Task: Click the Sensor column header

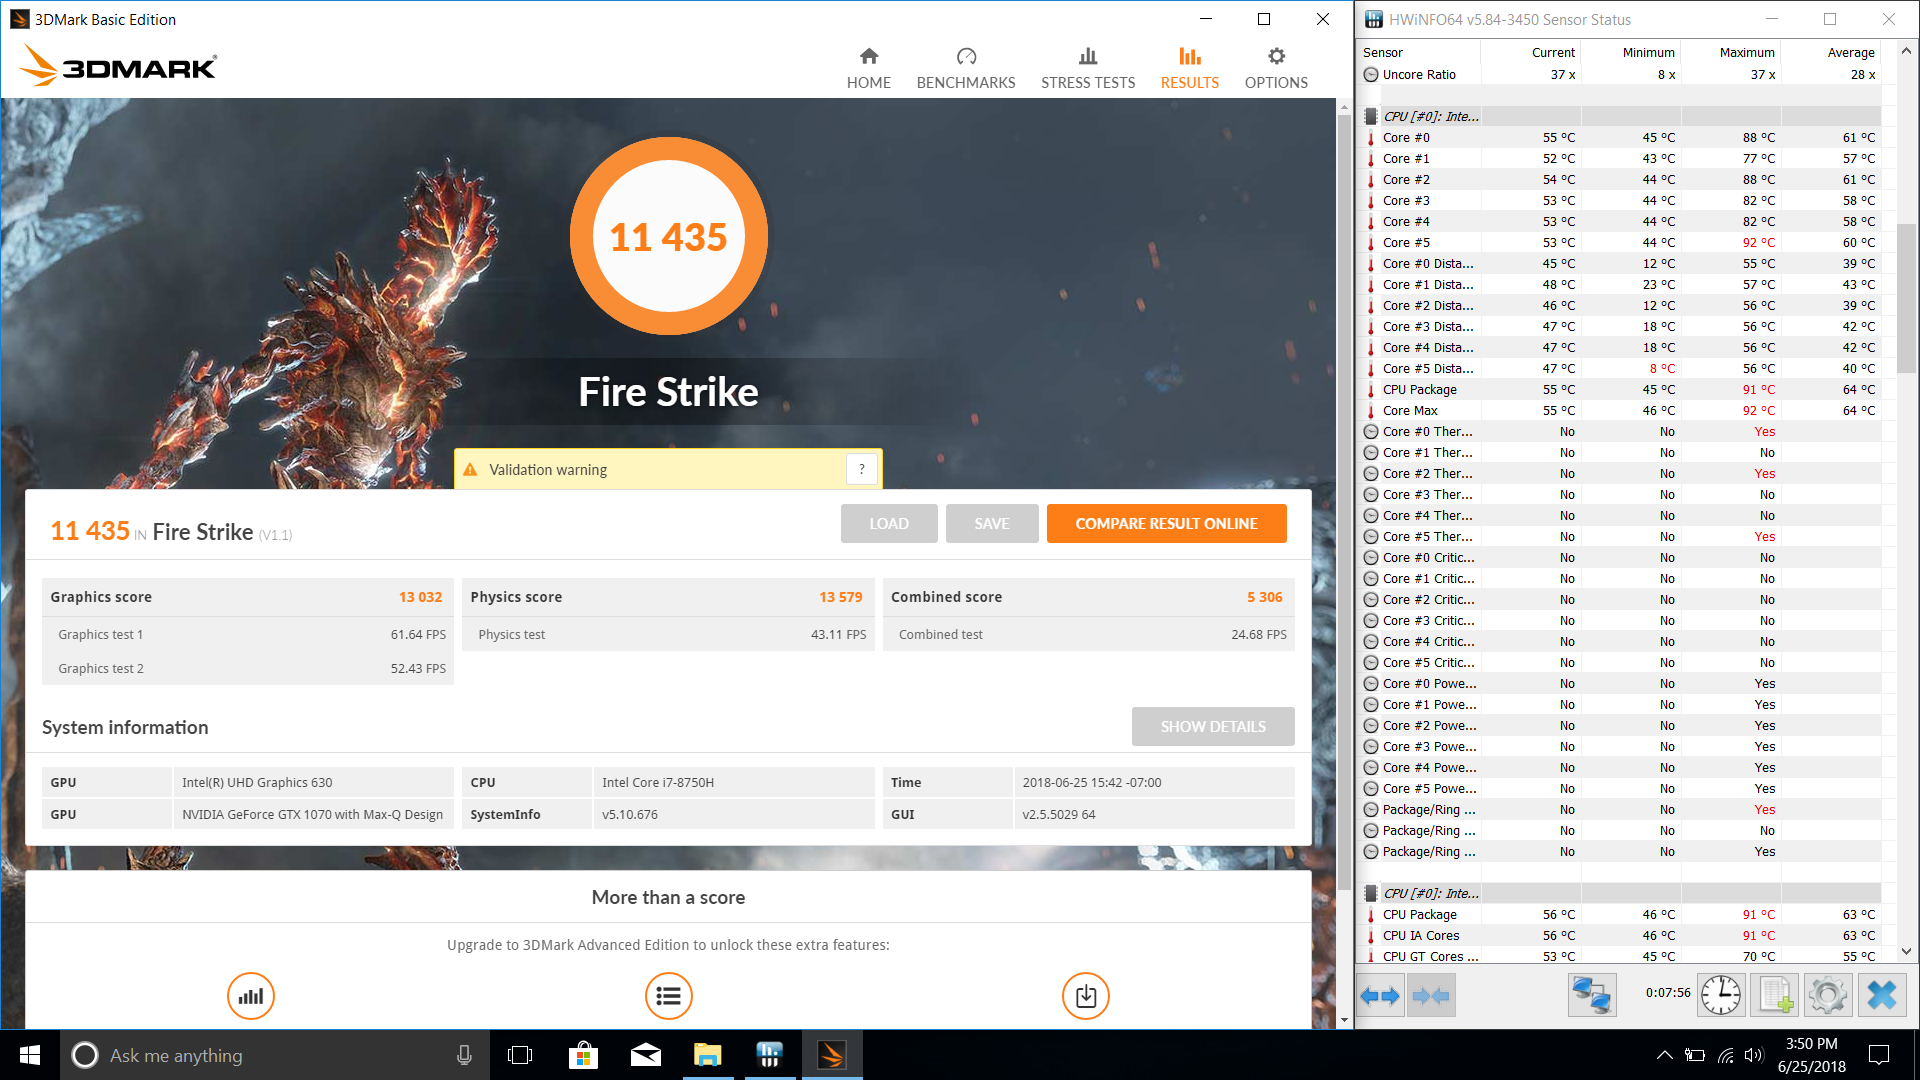Action: coord(1418,53)
